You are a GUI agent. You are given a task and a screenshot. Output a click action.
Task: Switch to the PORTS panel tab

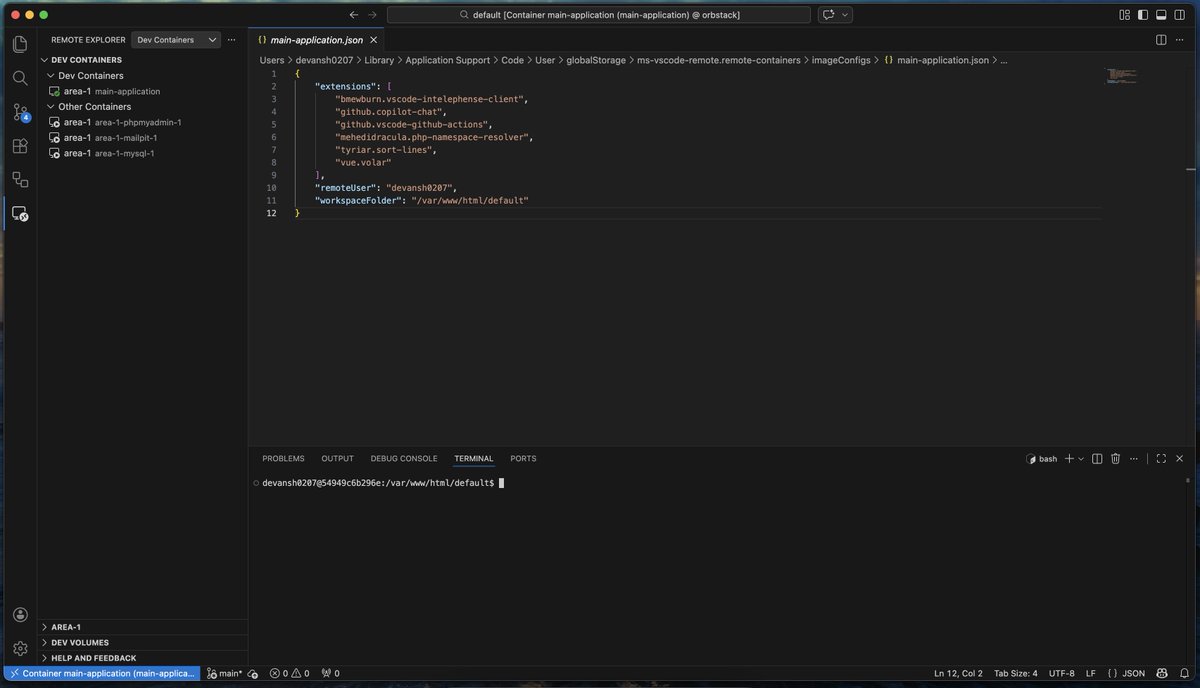pyautogui.click(x=523, y=459)
